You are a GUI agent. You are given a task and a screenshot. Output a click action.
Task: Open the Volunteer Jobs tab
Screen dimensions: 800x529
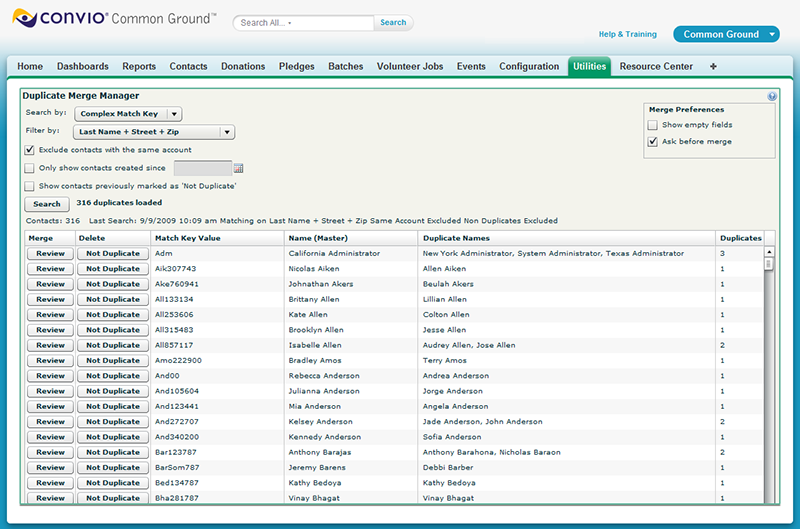pos(409,67)
